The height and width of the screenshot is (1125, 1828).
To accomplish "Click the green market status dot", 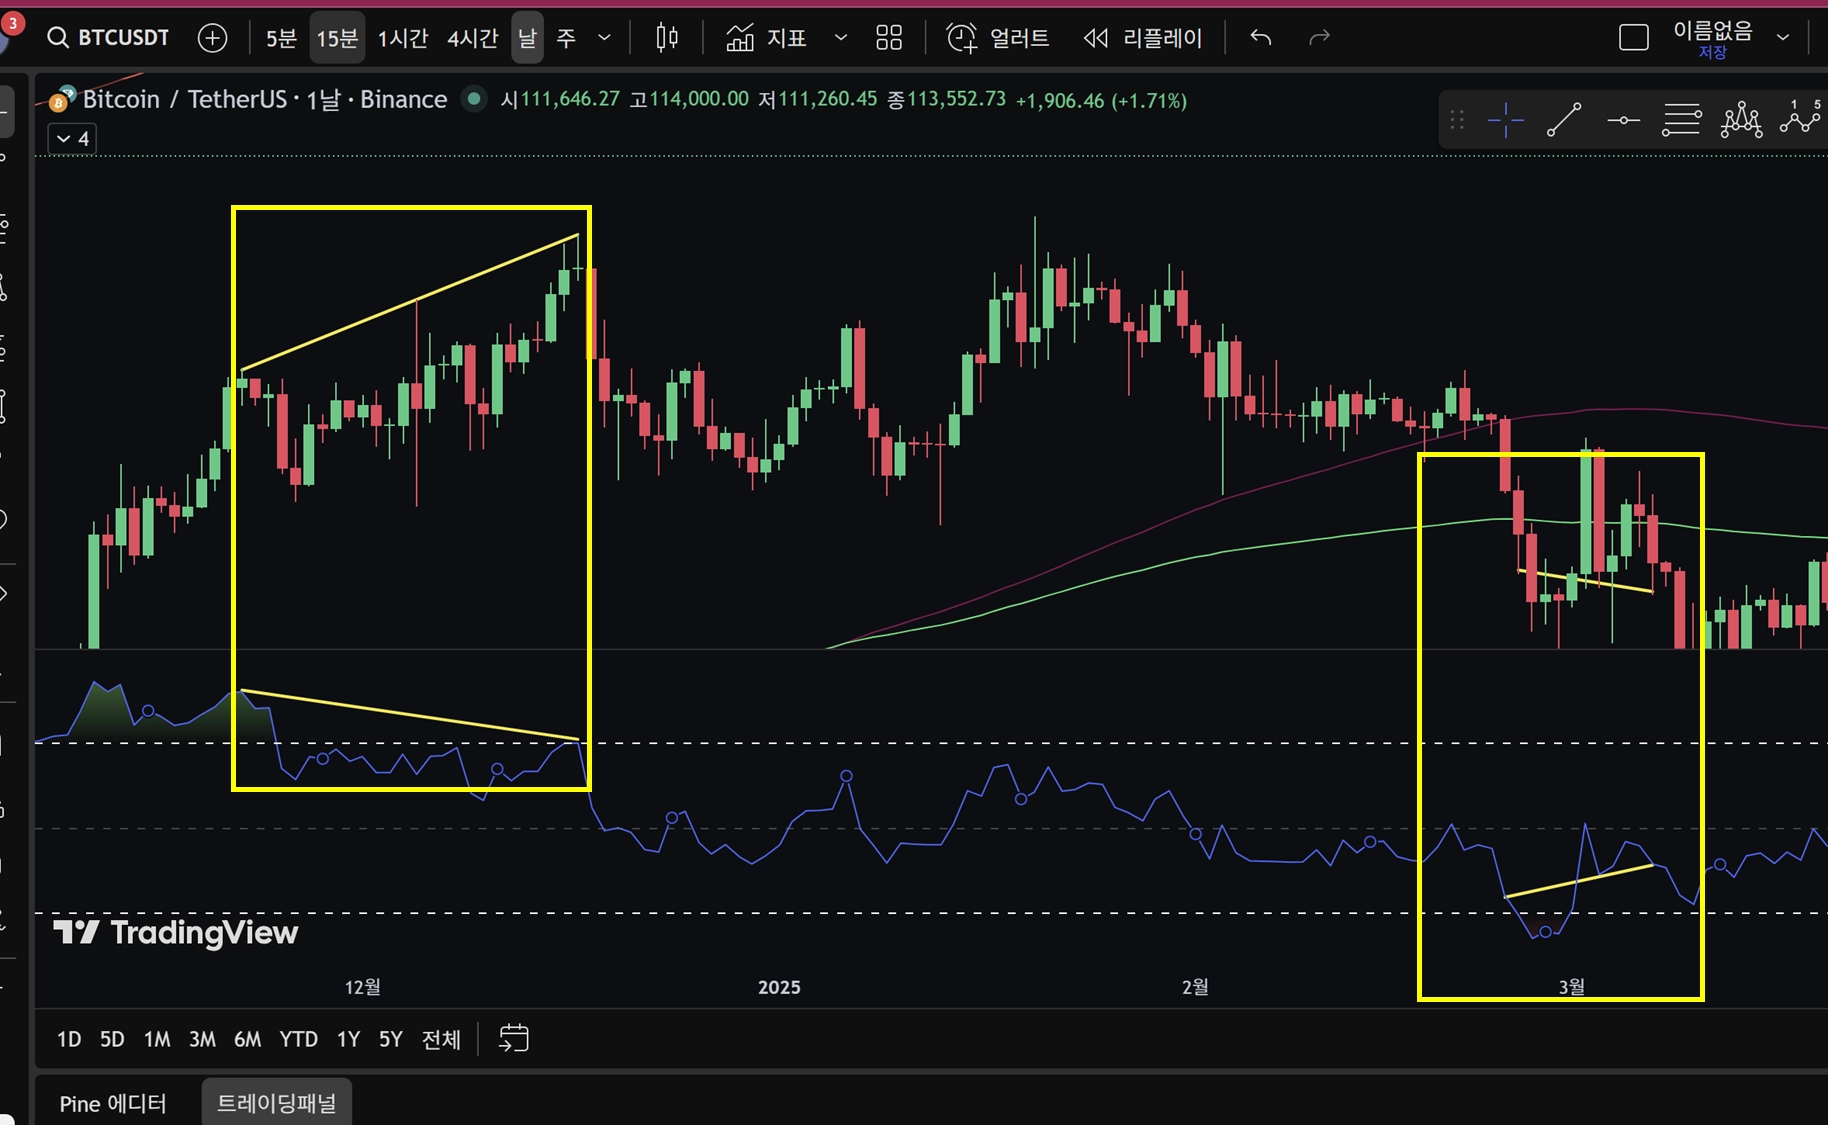I will pos(474,99).
